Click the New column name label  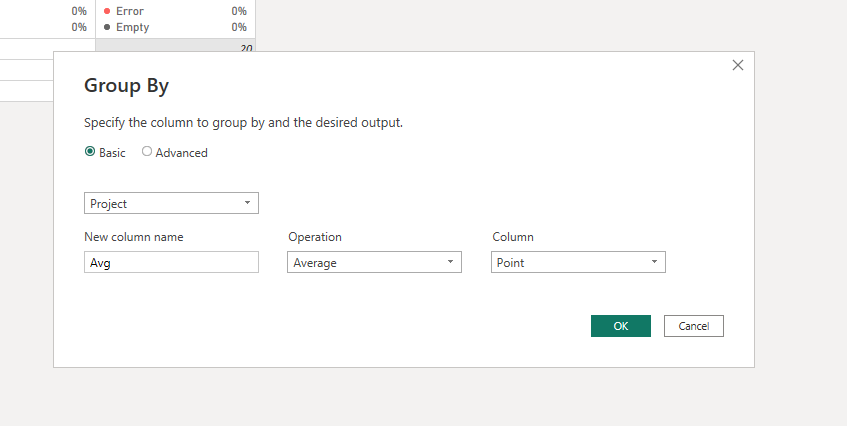coord(133,237)
